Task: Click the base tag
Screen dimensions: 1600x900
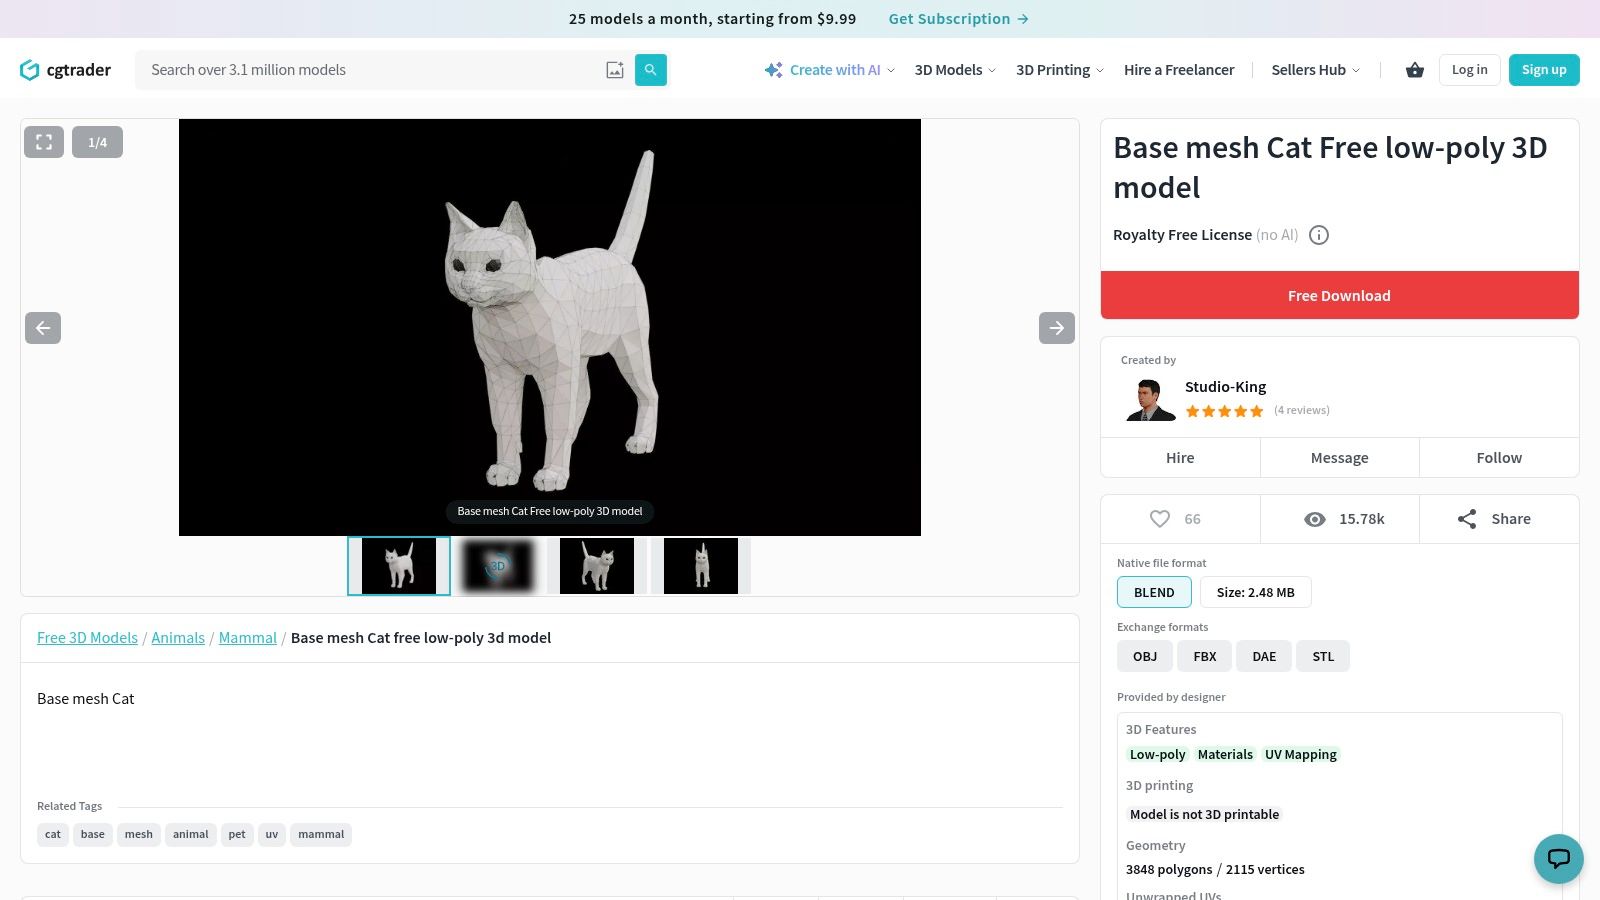Action: point(93,834)
